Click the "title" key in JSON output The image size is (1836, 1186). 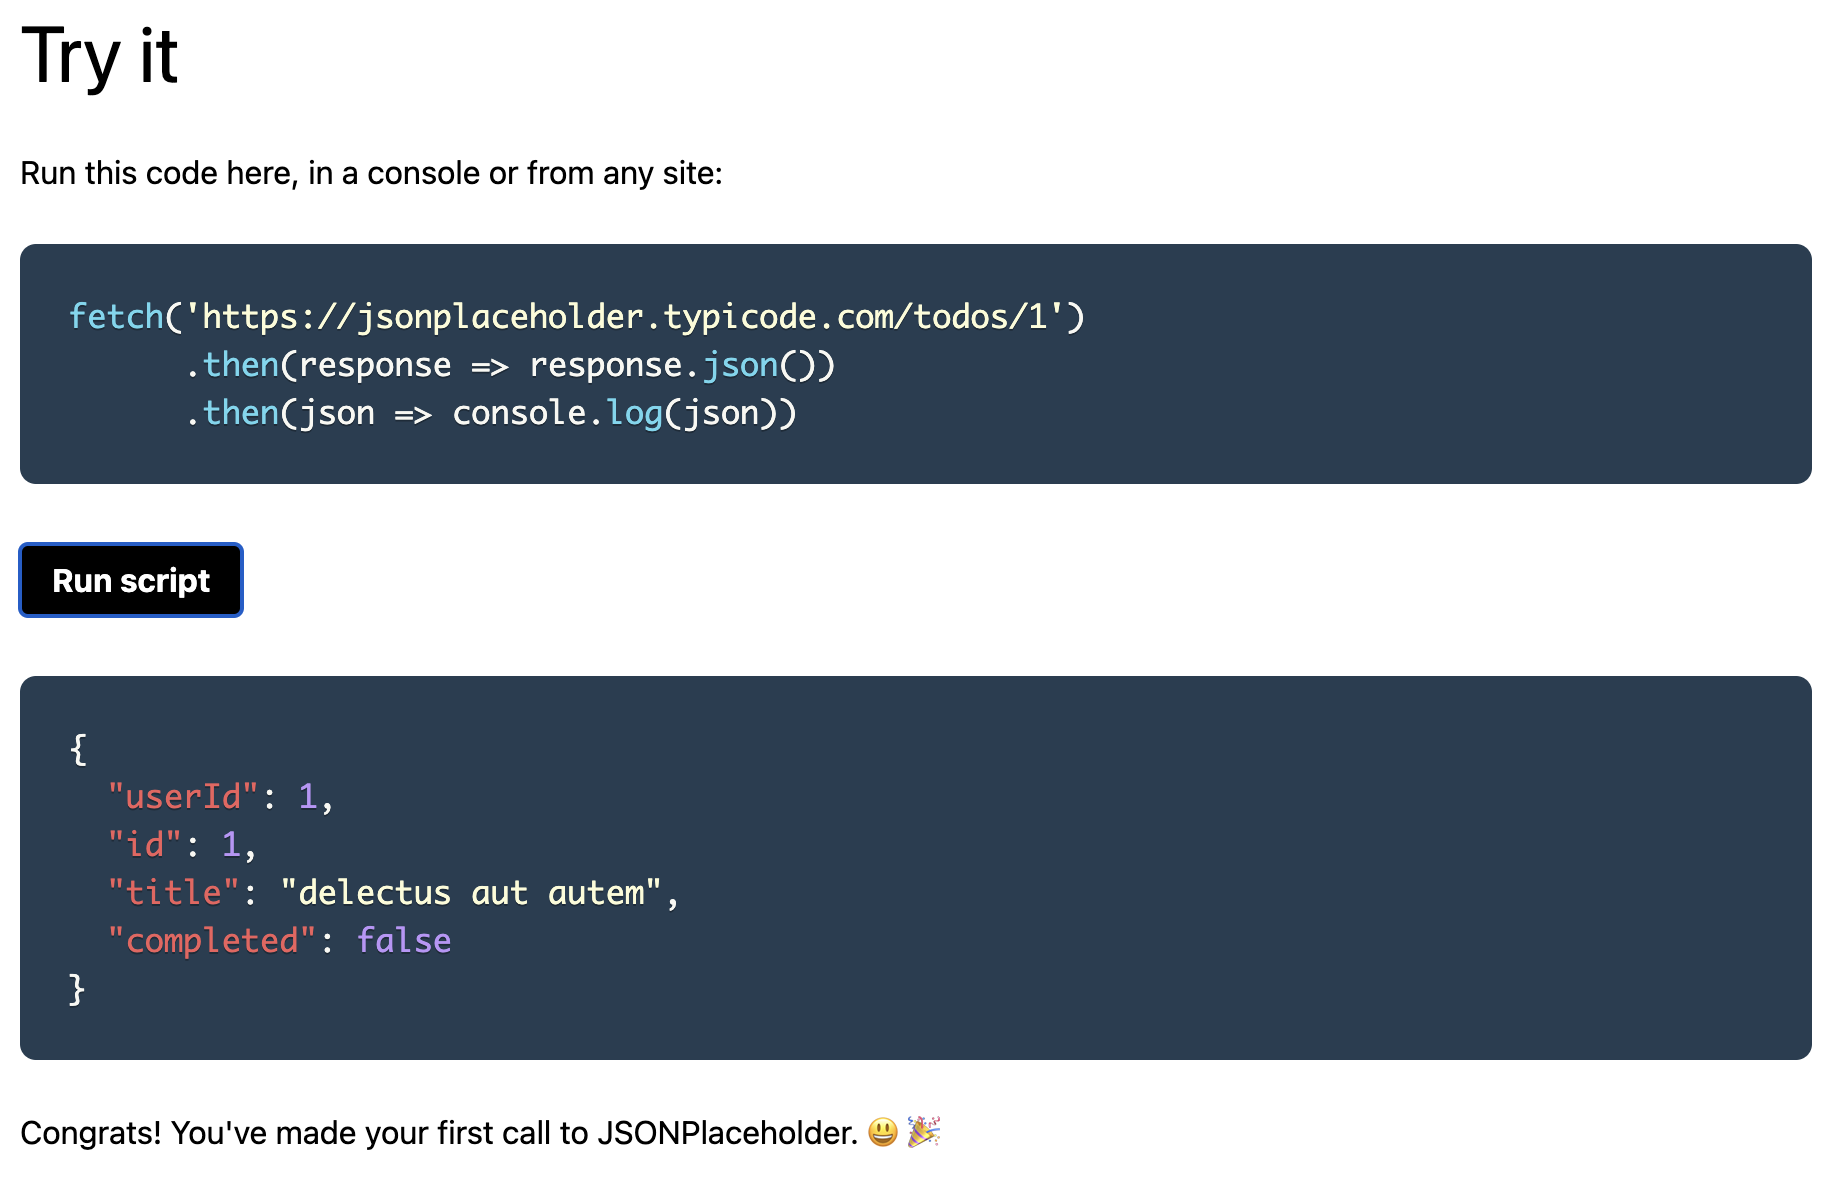pos(173,893)
